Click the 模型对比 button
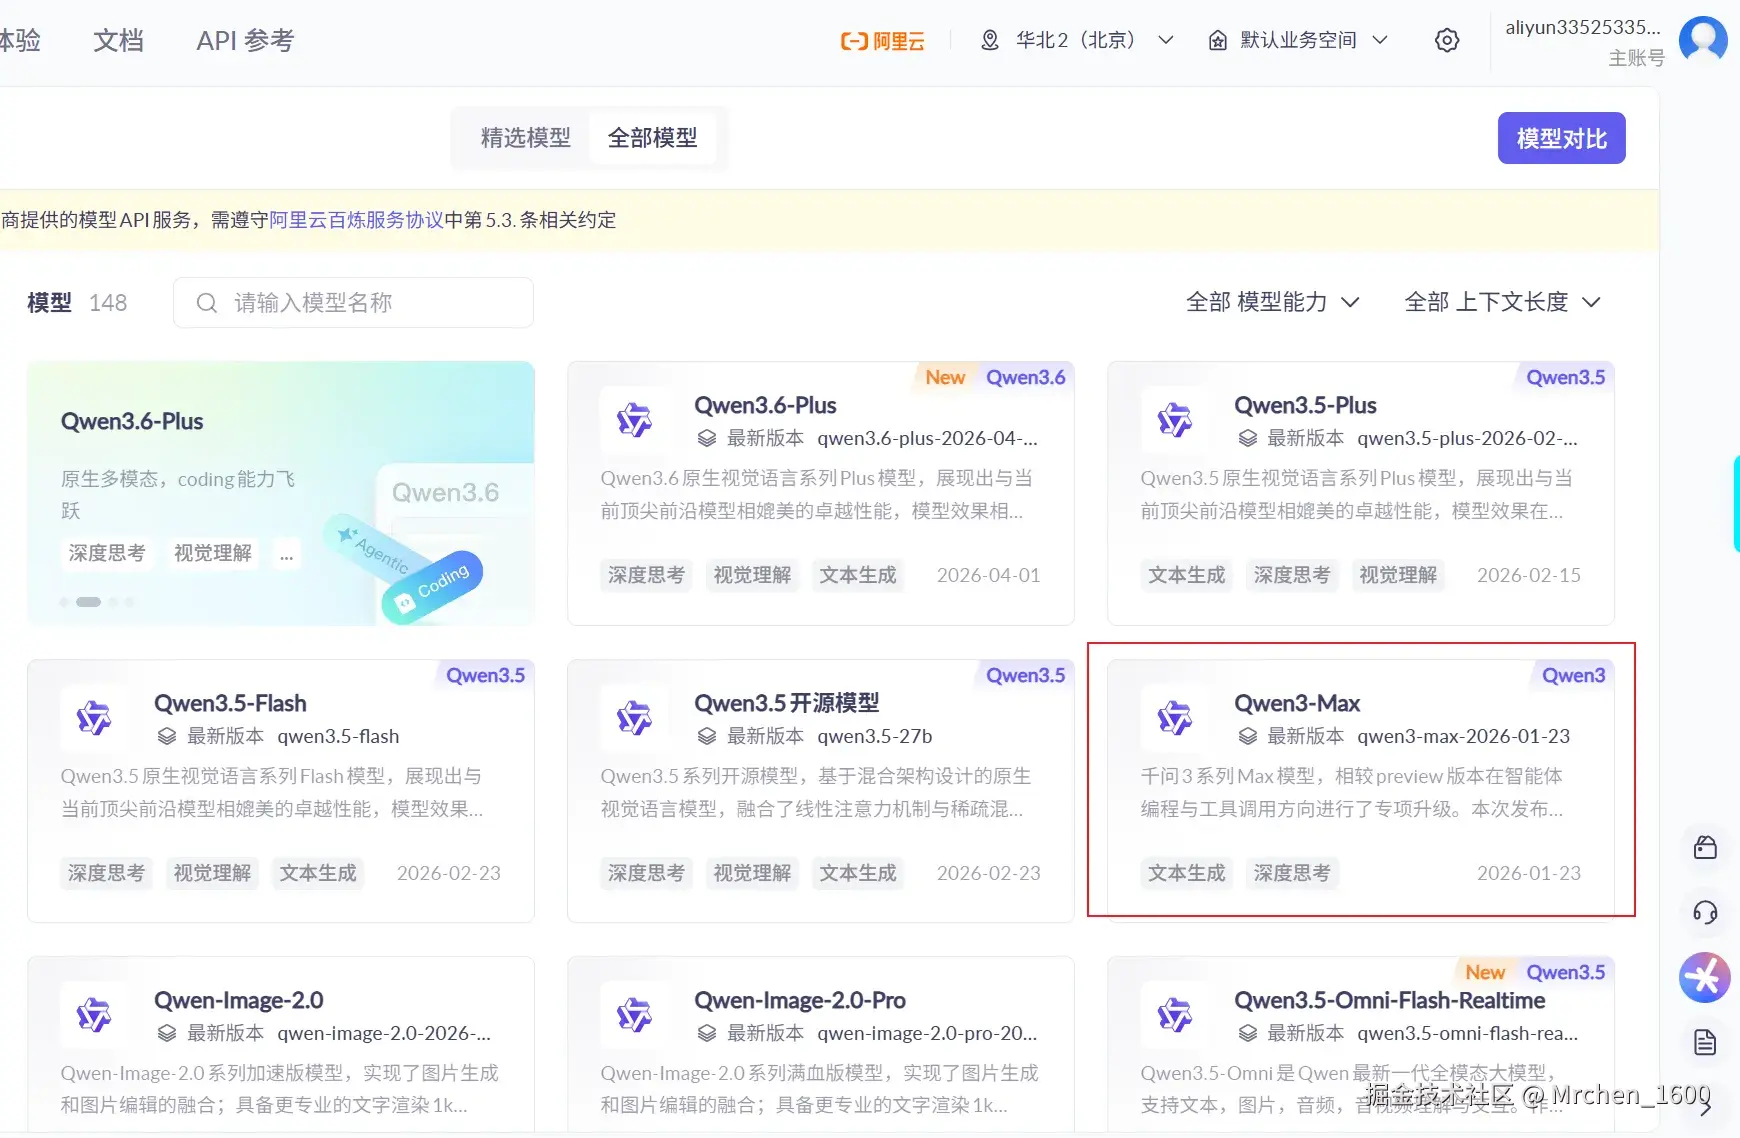 tap(1561, 138)
